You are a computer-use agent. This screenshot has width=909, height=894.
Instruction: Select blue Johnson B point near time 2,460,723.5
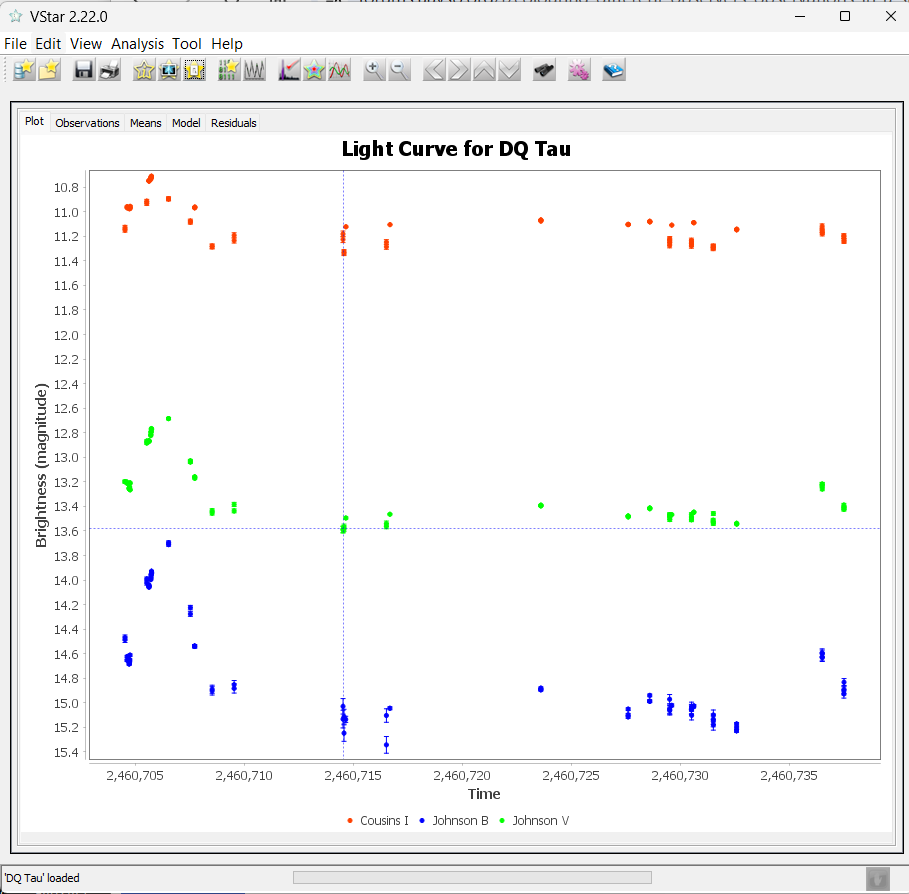pos(541,689)
